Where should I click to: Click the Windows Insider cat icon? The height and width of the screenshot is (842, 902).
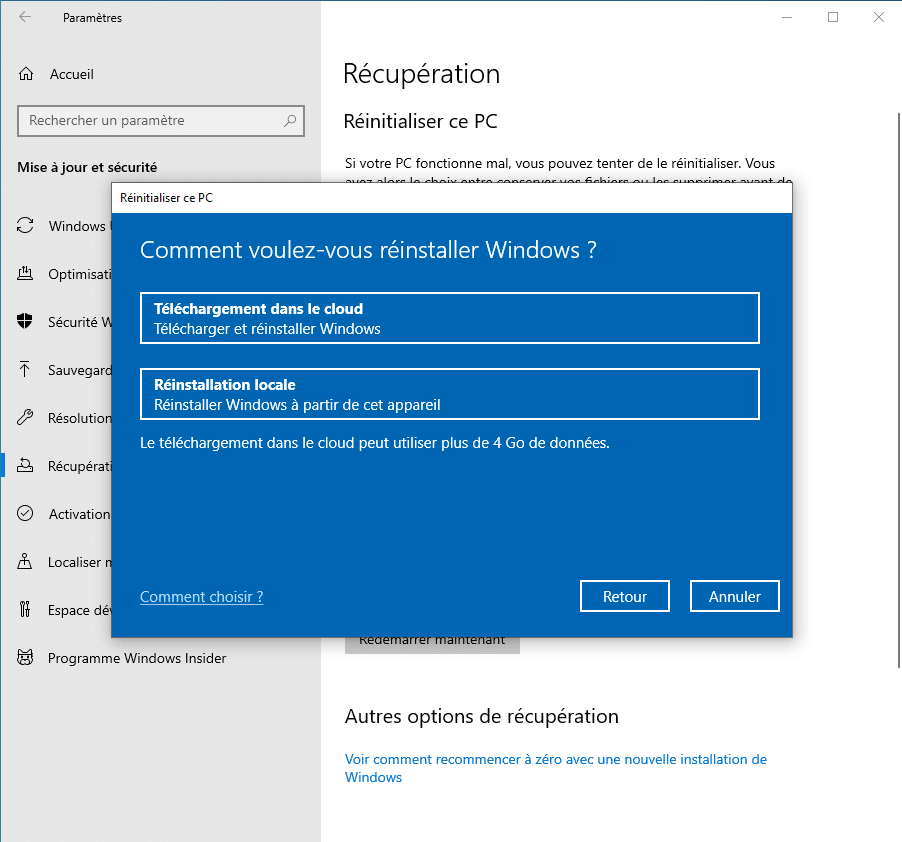click(25, 657)
